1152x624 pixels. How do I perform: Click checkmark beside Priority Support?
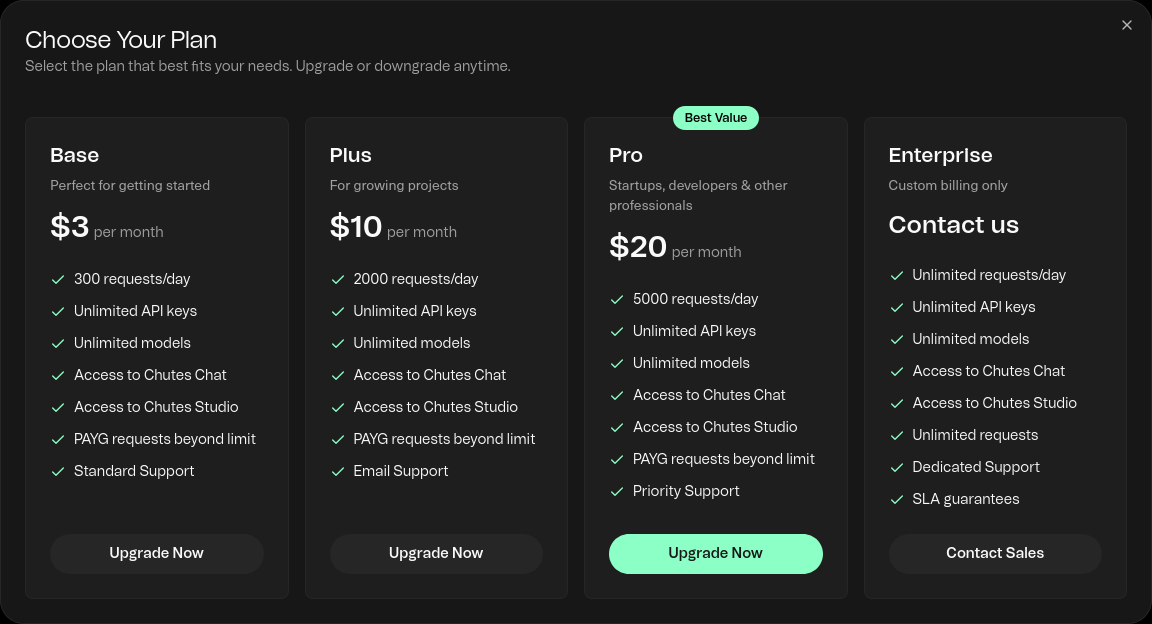[617, 491]
